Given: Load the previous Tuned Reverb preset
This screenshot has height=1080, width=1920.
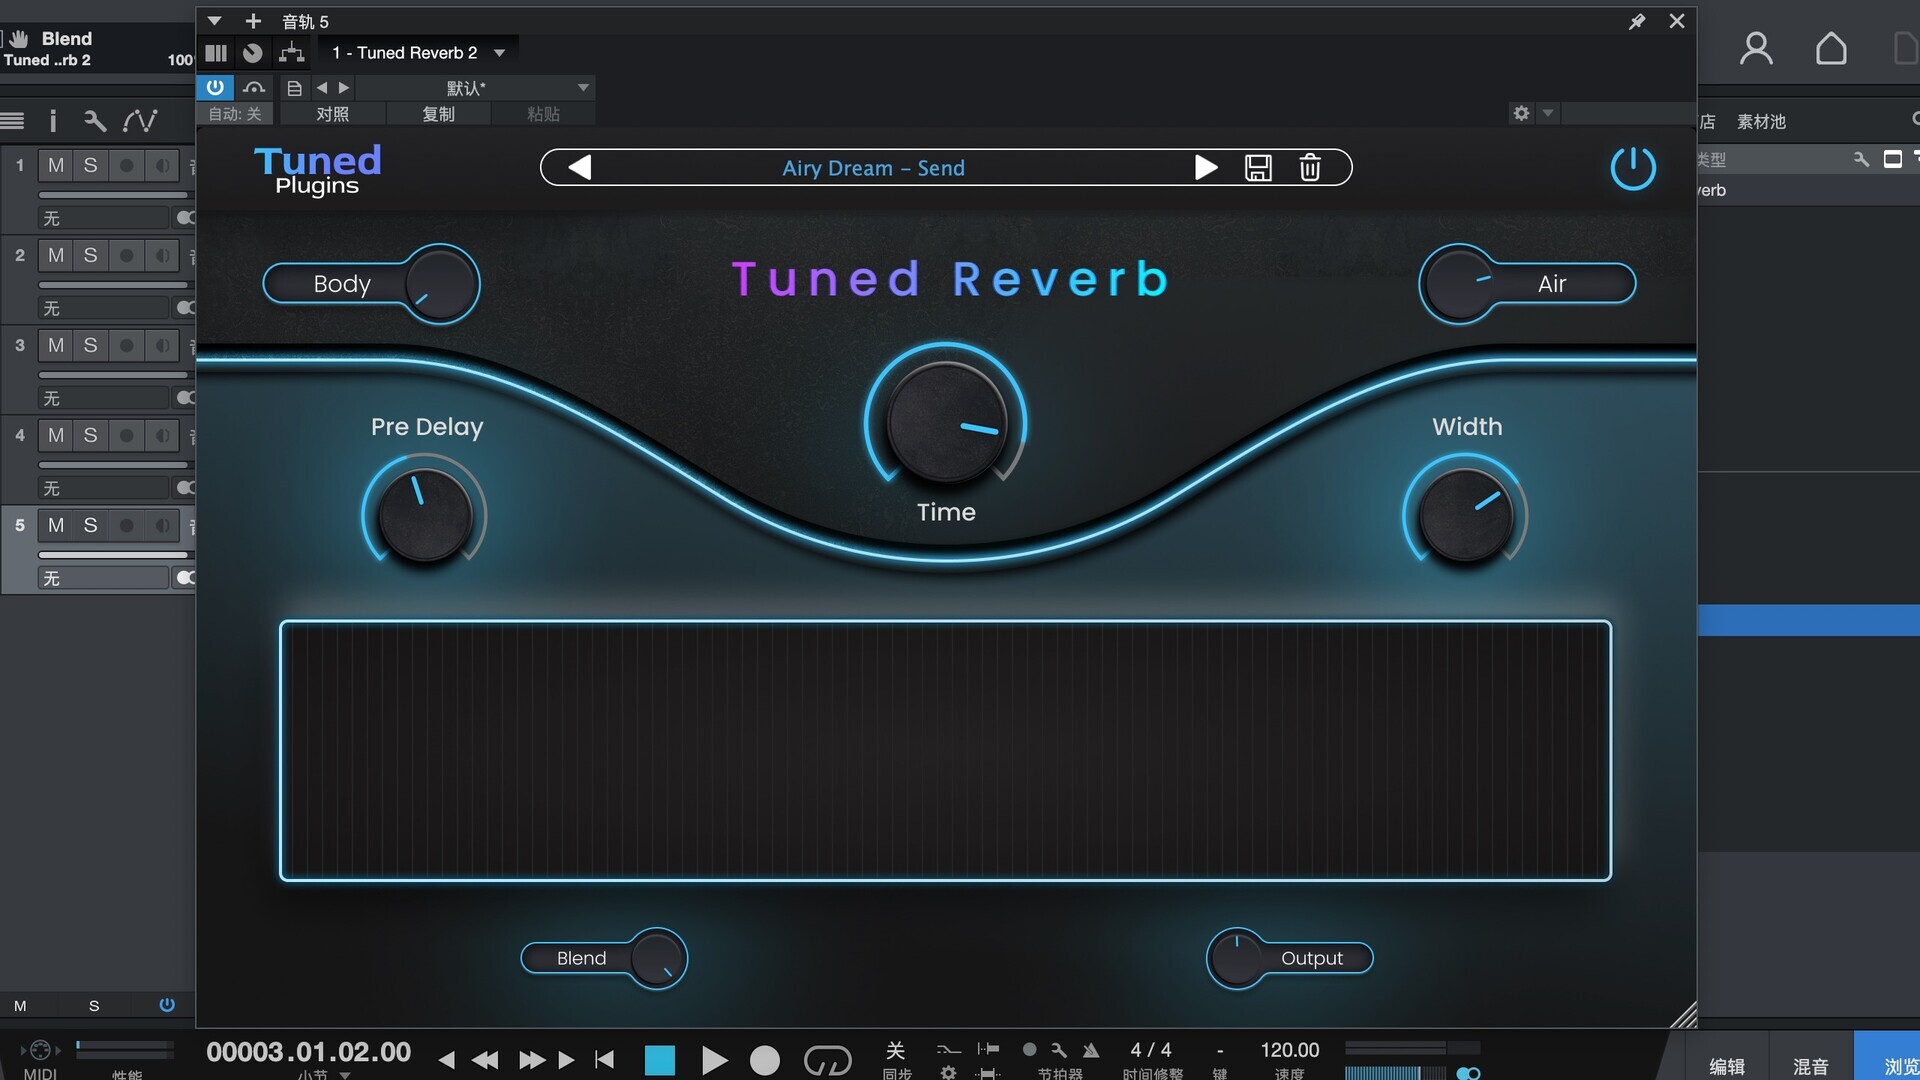Looking at the screenshot, I should pyautogui.click(x=579, y=167).
